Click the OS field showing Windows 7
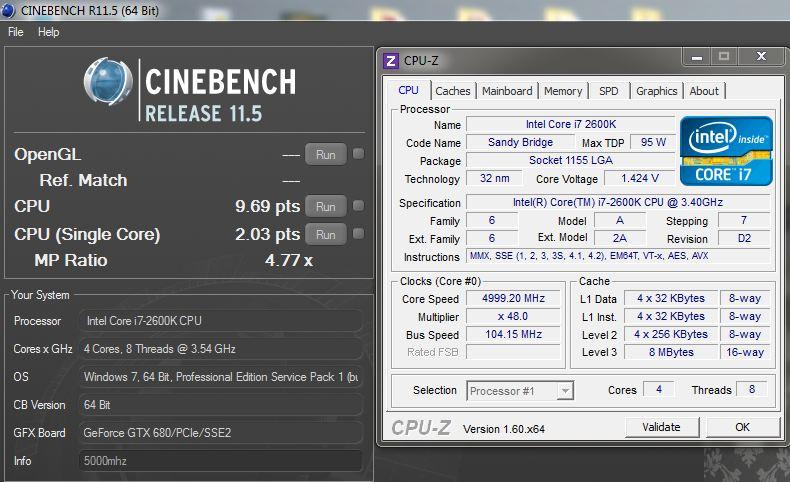The image size is (790, 482). [x=220, y=377]
